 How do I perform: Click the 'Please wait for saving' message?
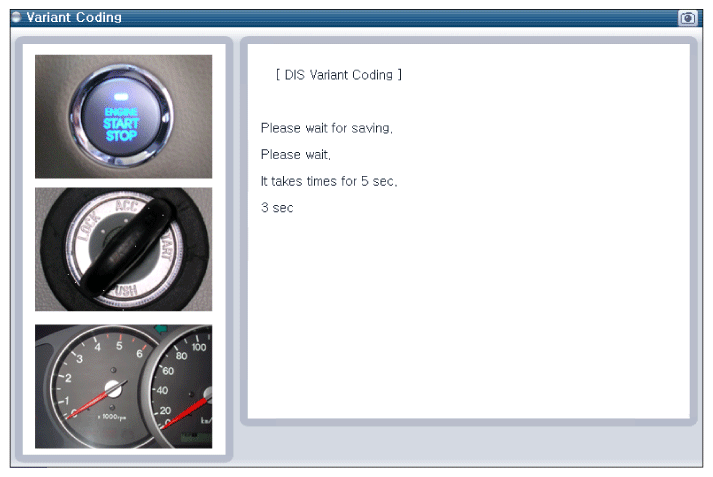click(326, 128)
